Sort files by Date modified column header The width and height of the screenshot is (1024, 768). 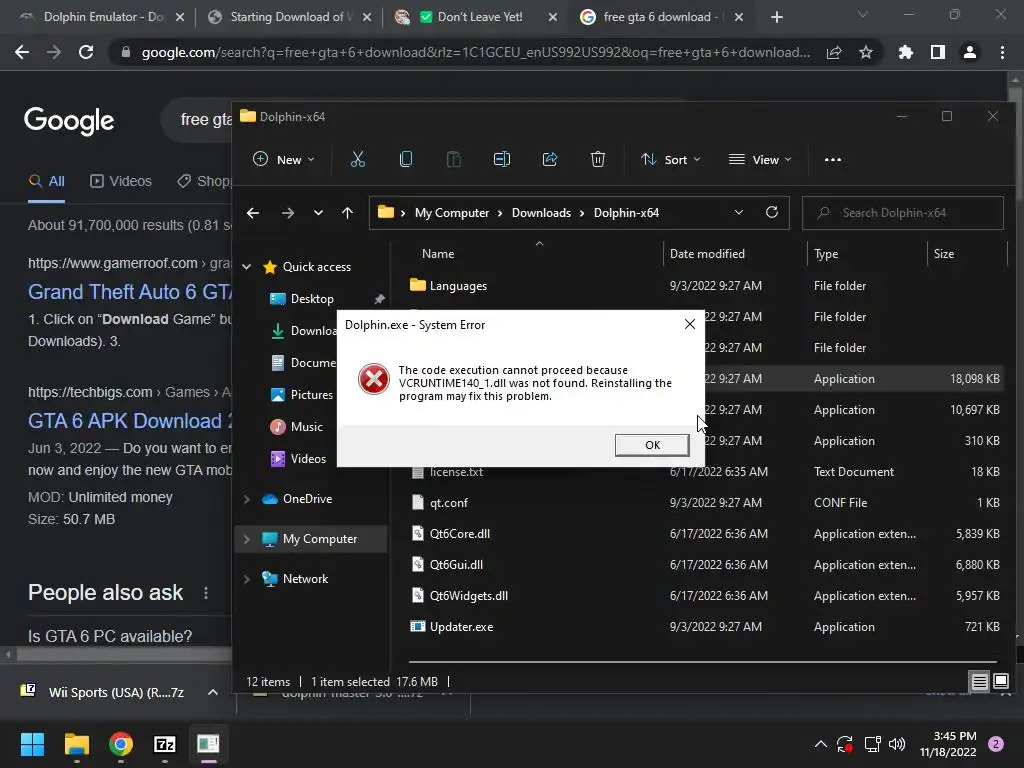click(707, 254)
